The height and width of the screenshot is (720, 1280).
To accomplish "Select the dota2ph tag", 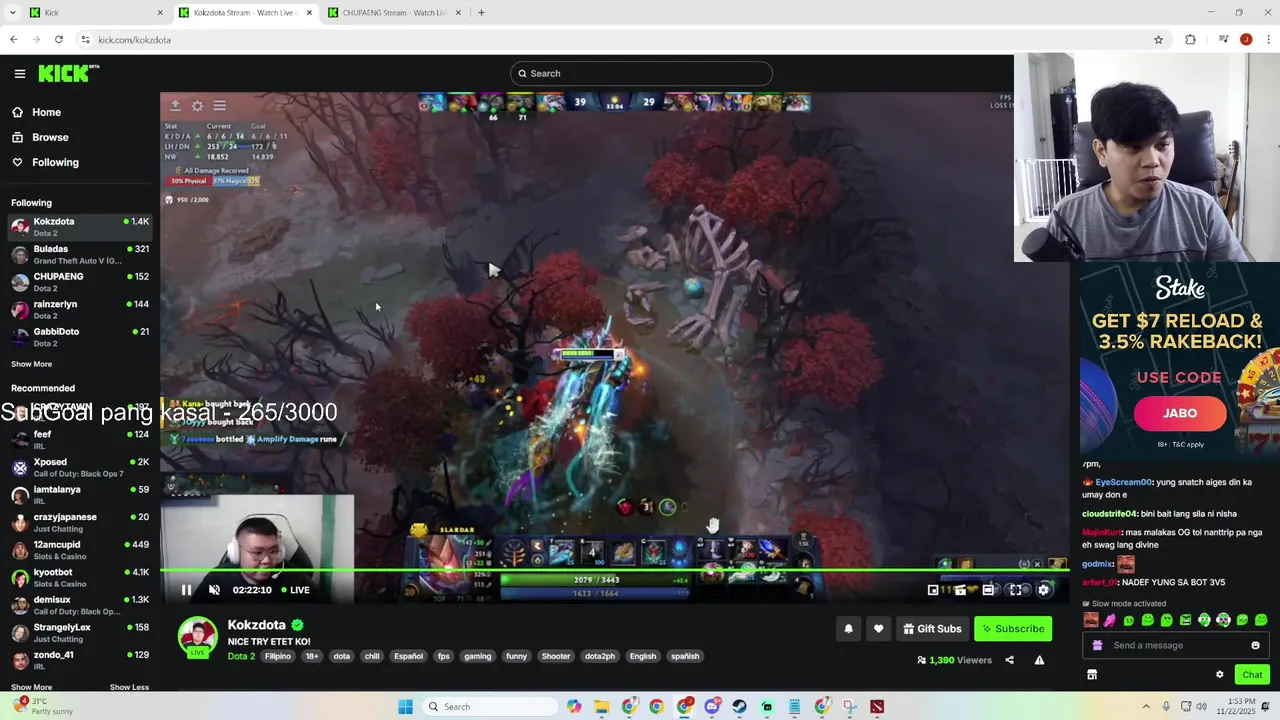I will tap(600, 656).
